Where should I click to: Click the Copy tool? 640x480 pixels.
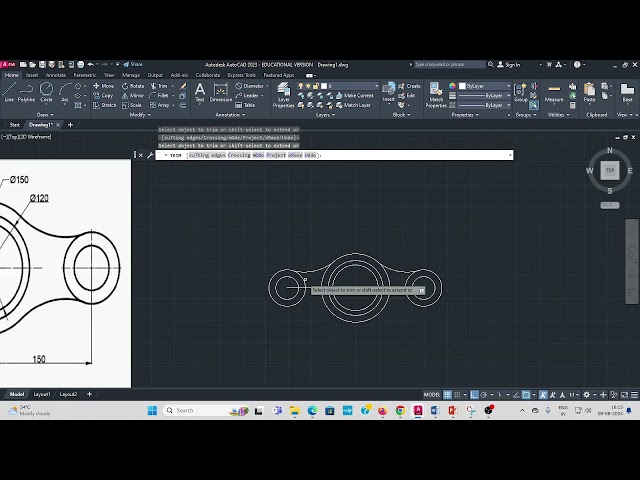[x=103, y=96]
